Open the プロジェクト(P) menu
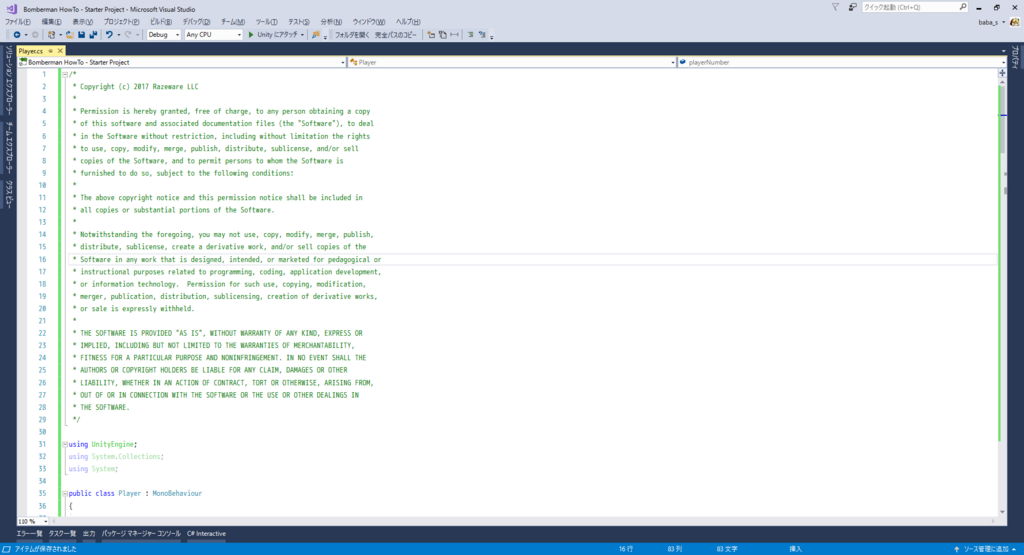 point(121,22)
